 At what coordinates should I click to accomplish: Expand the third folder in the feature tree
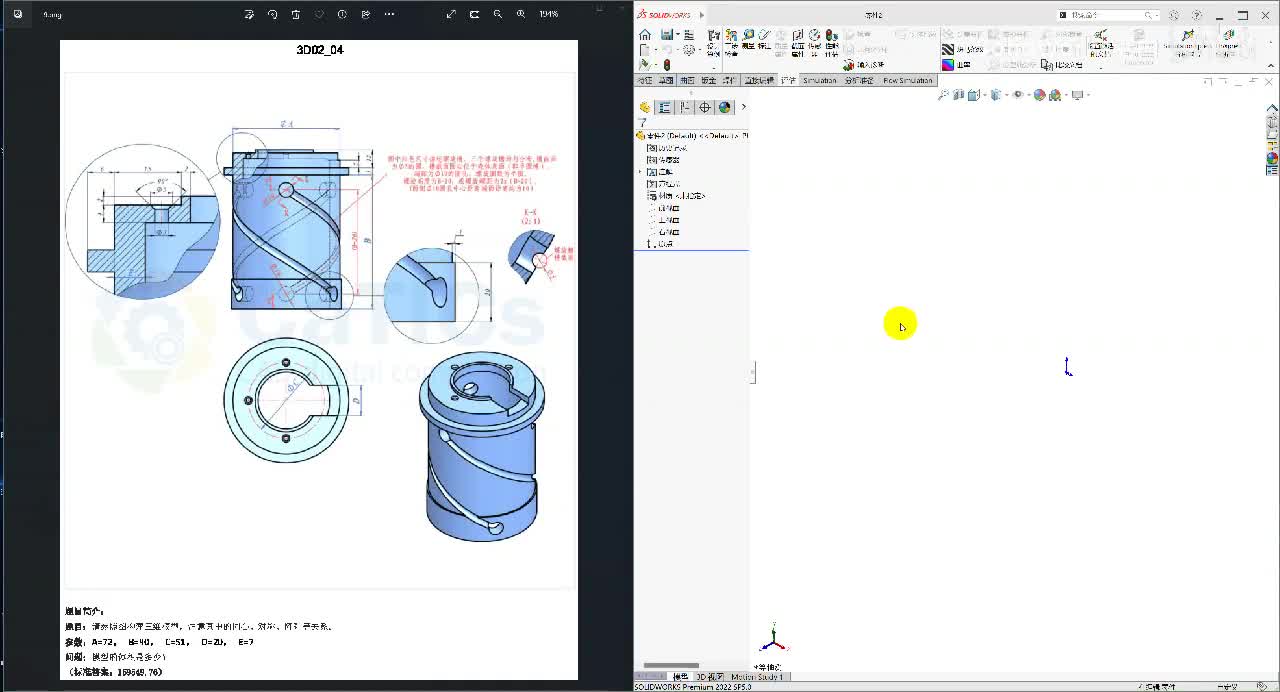(640, 172)
